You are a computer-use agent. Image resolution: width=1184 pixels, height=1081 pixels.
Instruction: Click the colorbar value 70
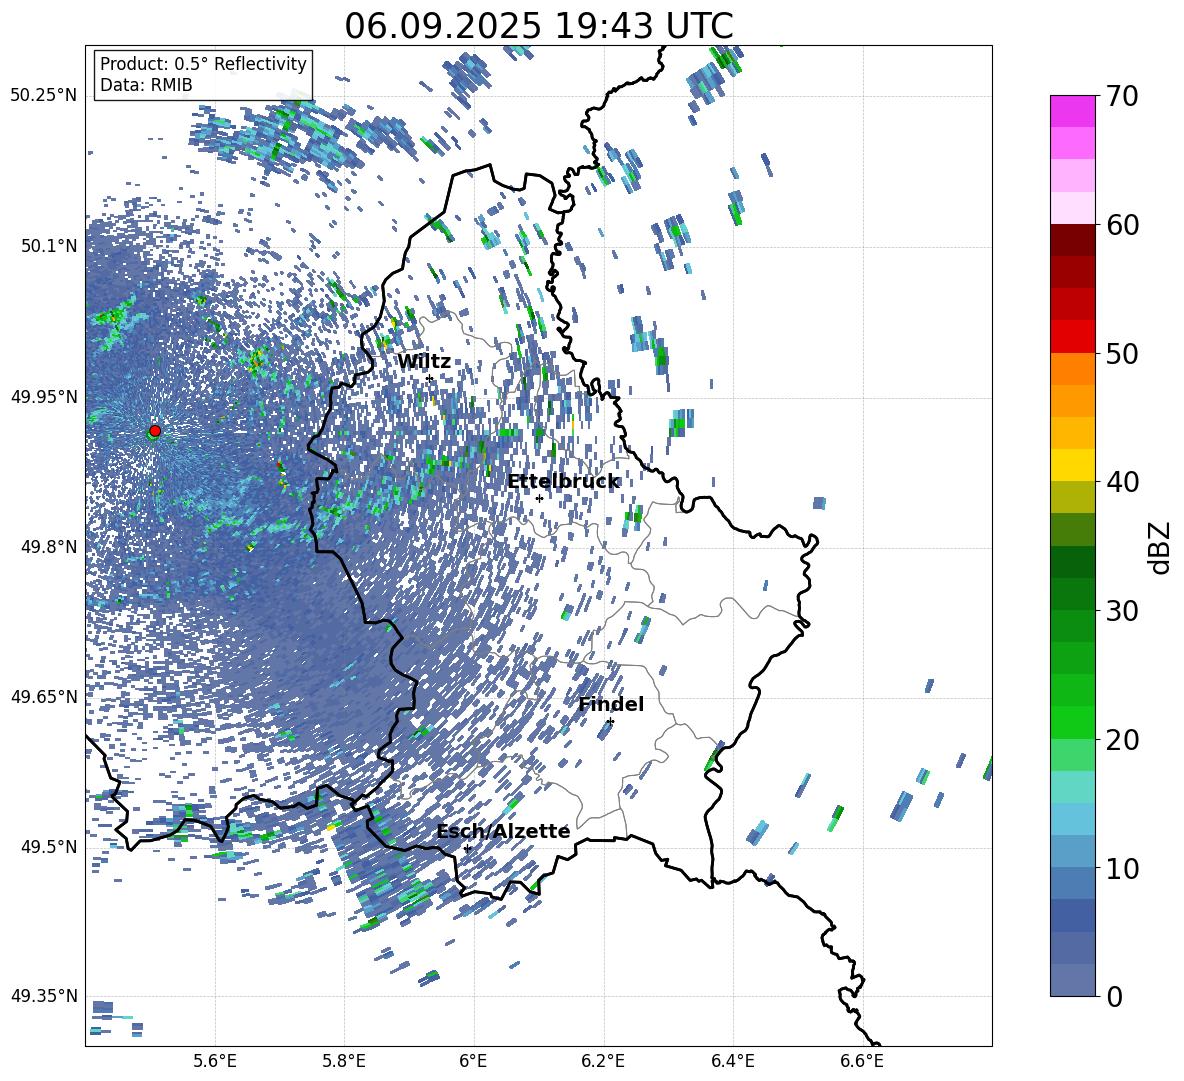(x=1123, y=97)
